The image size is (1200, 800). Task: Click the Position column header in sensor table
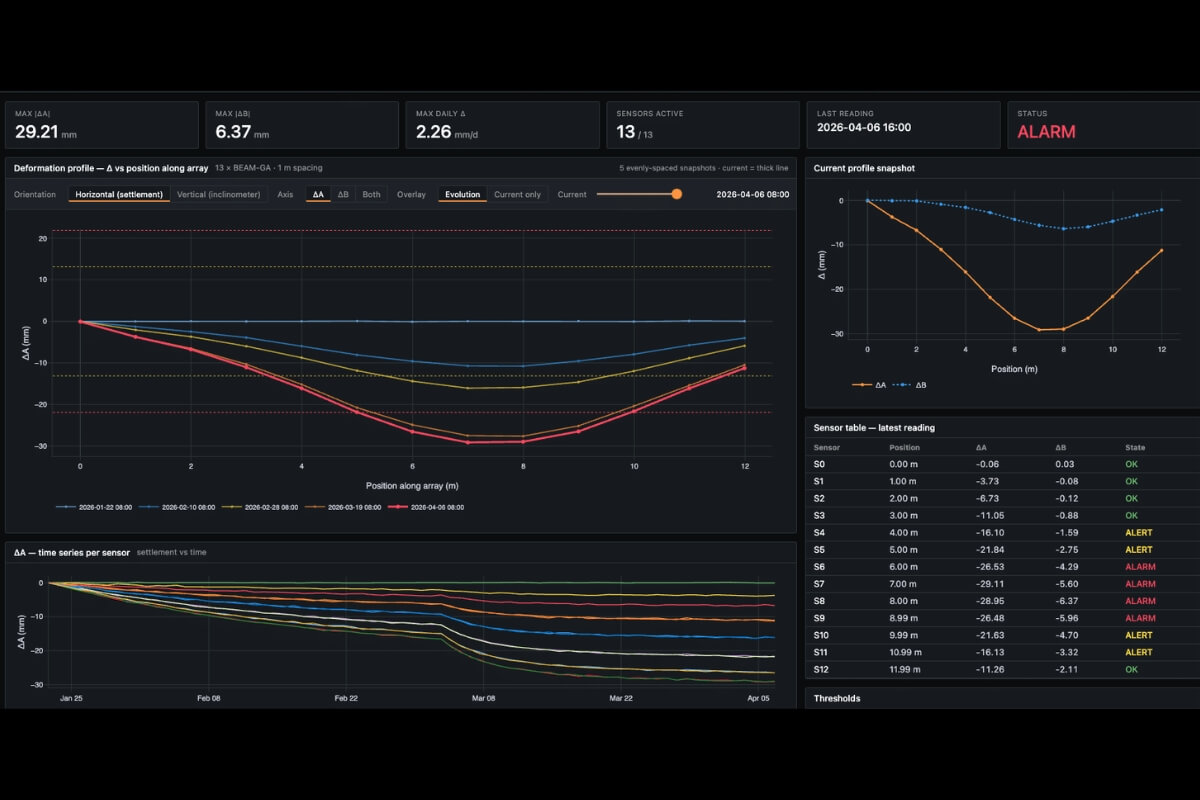[x=904, y=447]
